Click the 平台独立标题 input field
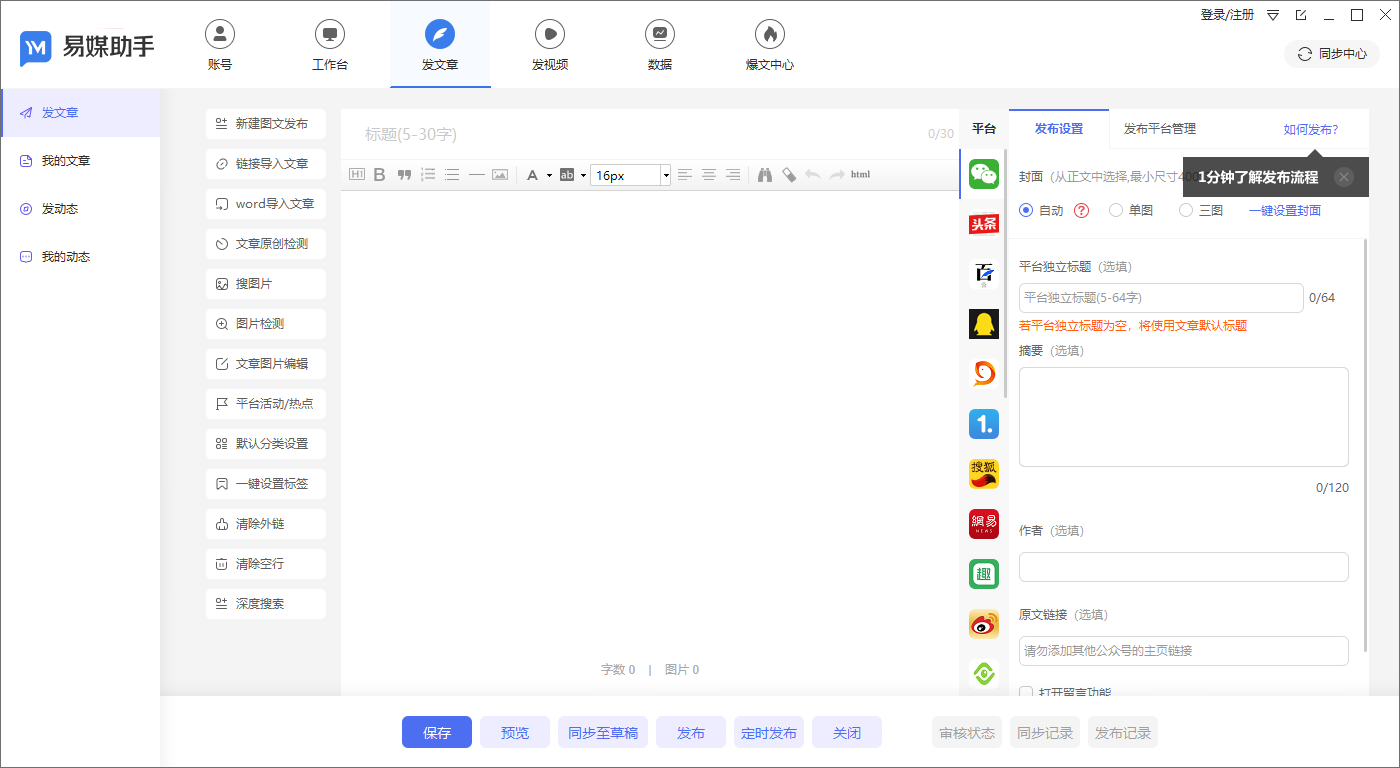This screenshot has width=1400, height=768. [x=1160, y=298]
